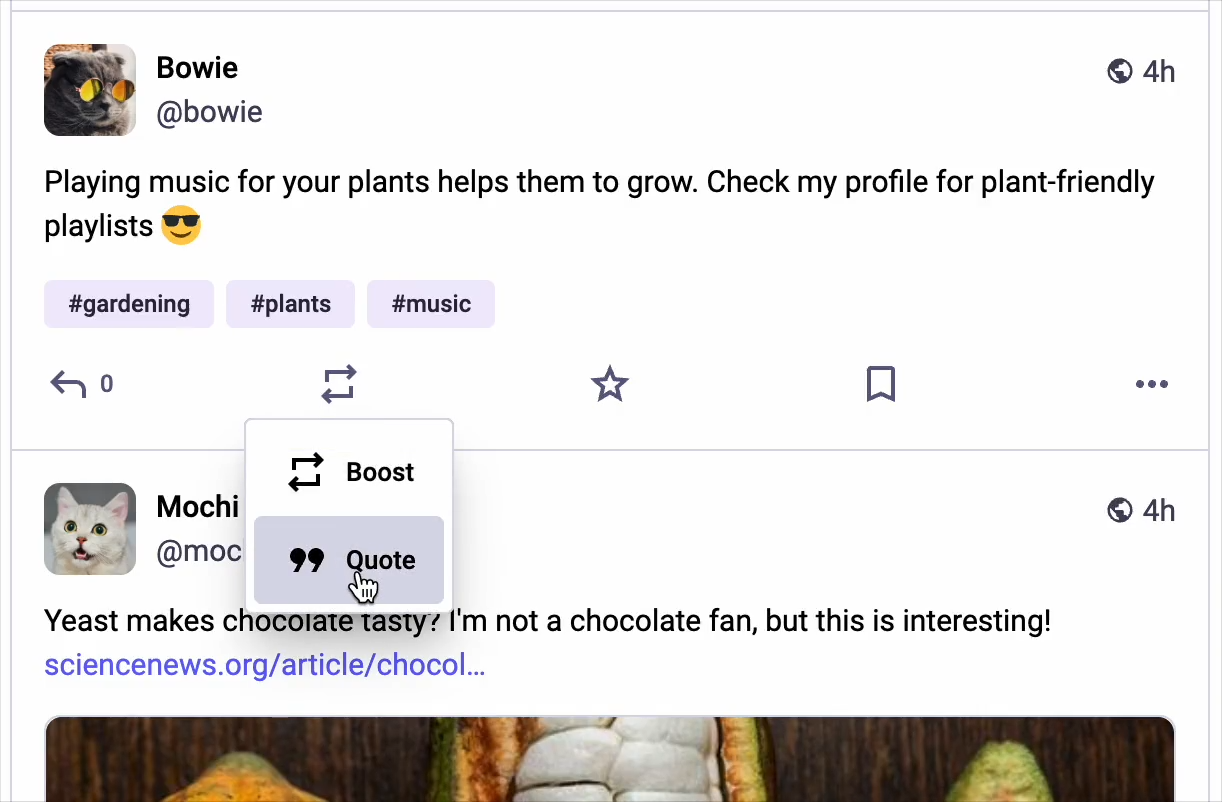Click the reply arrow icon on Bowie's post
1222x802 pixels.
69,384
